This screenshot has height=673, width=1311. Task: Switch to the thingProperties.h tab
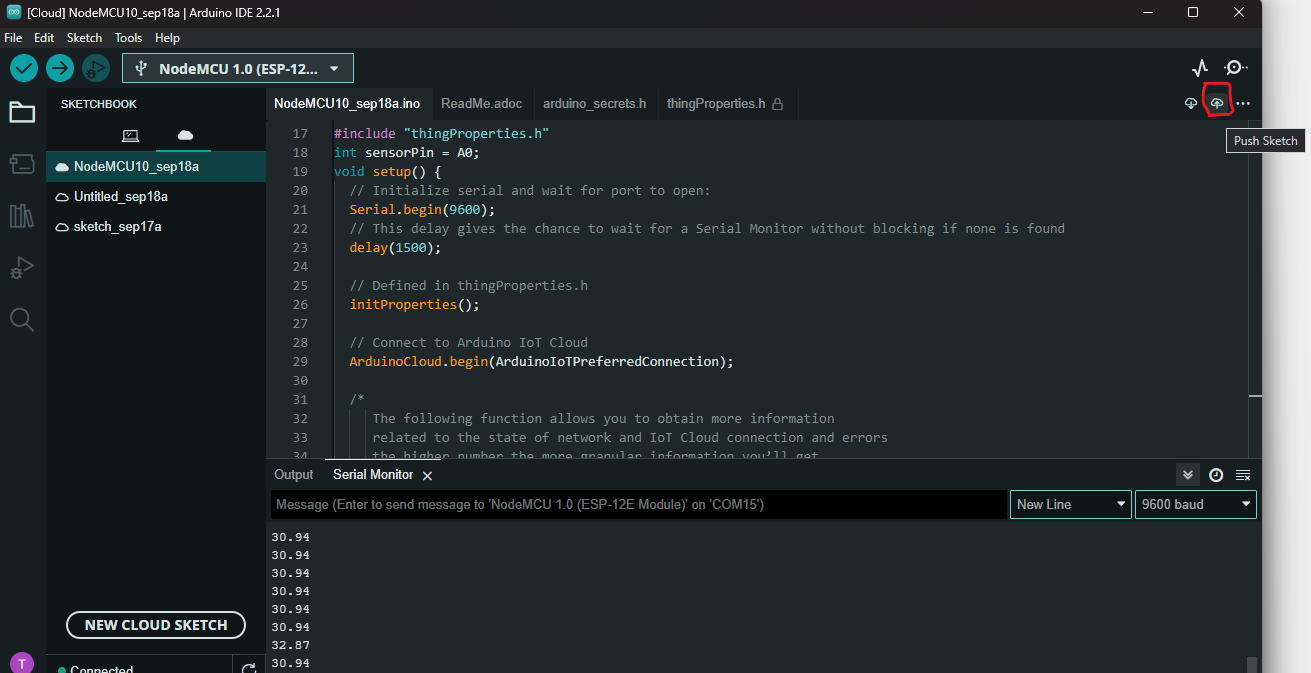(726, 104)
